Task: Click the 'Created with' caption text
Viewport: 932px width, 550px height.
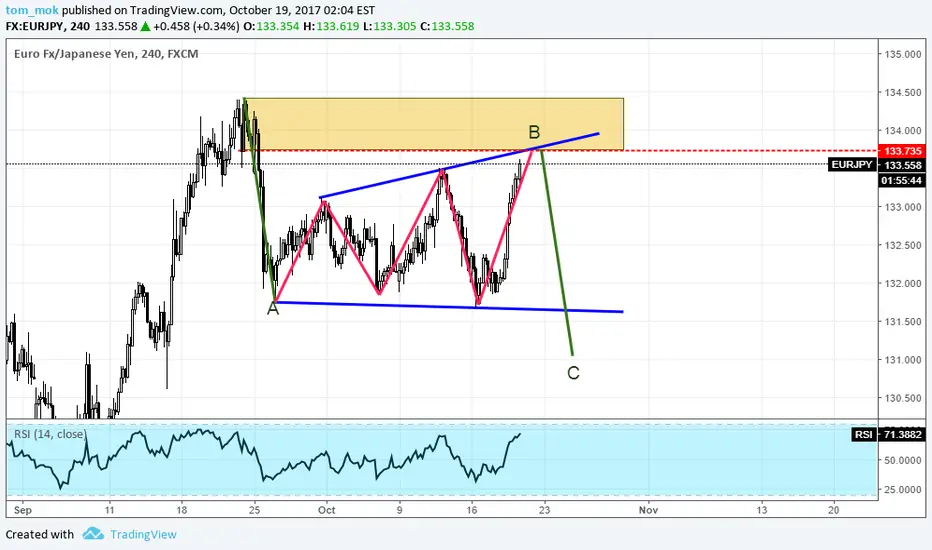Action: coord(40,535)
